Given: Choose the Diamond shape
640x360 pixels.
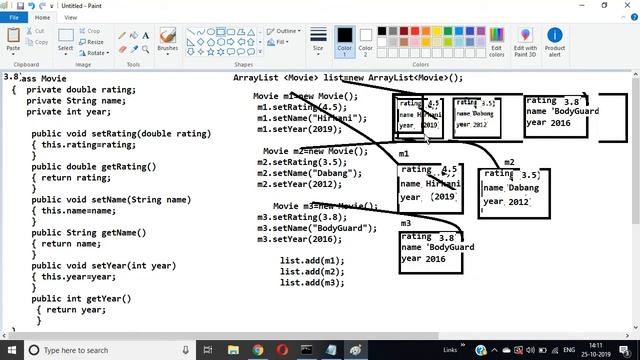Looking at the screenshot, I should 200,42.
